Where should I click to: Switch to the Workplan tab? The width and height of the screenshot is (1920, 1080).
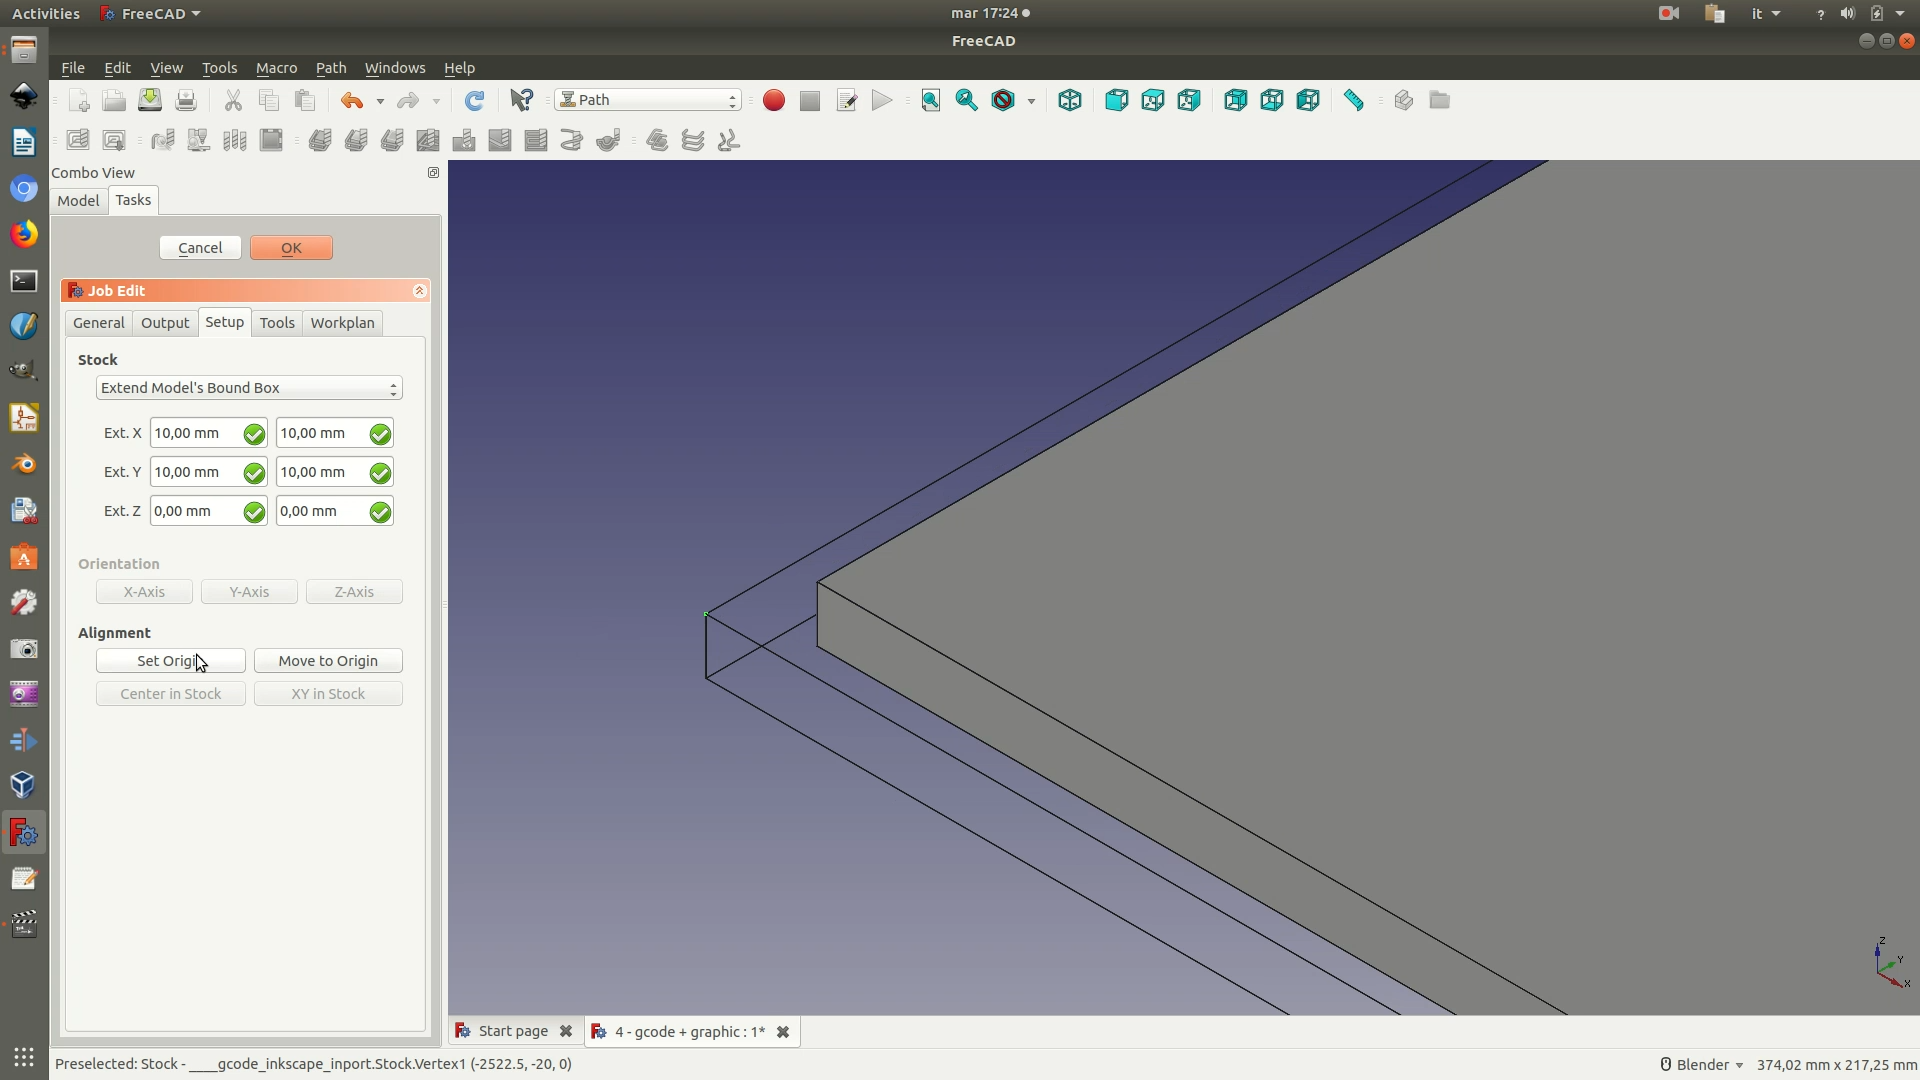tap(342, 323)
